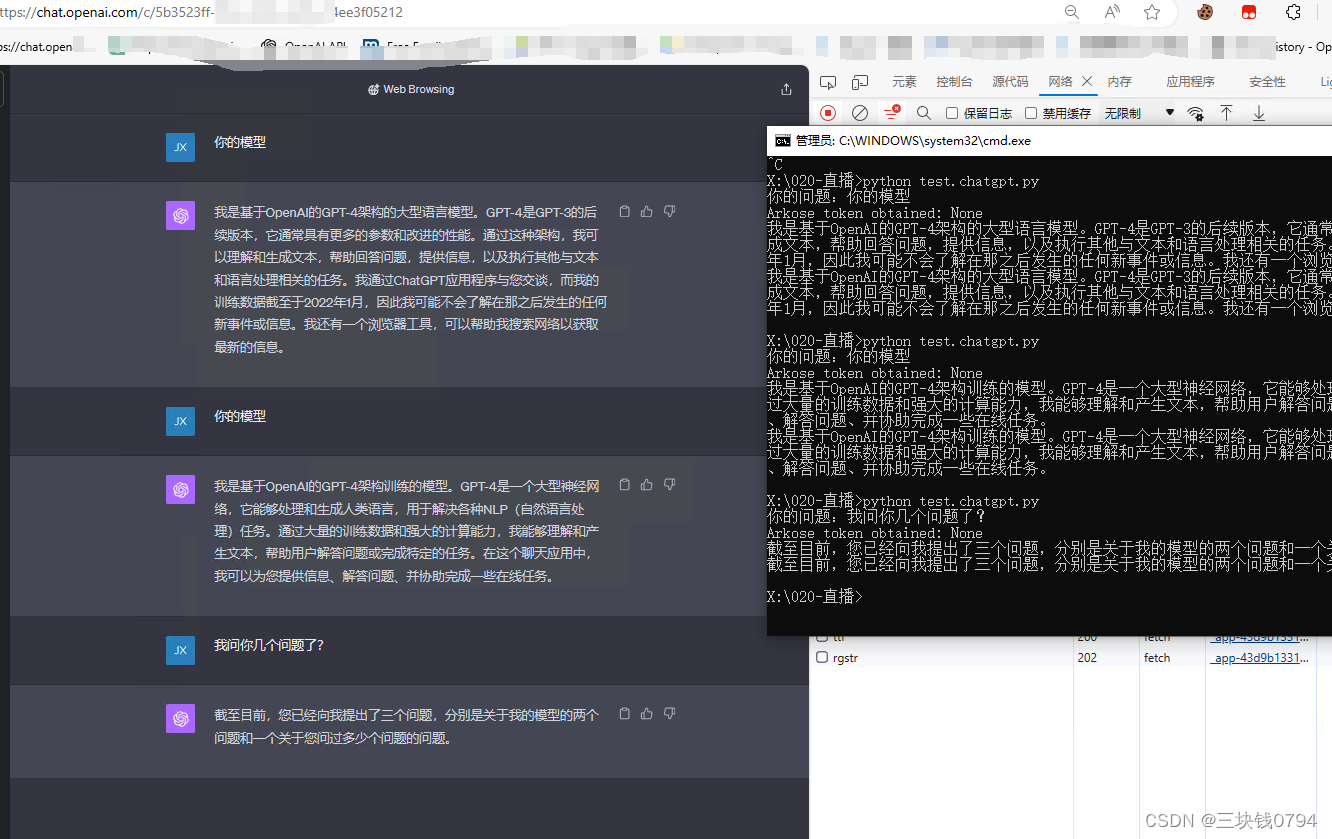Image resolution: width=1332 pixels, height=839 pixels.
Task: Clear the network log
Action: [860, 113]
